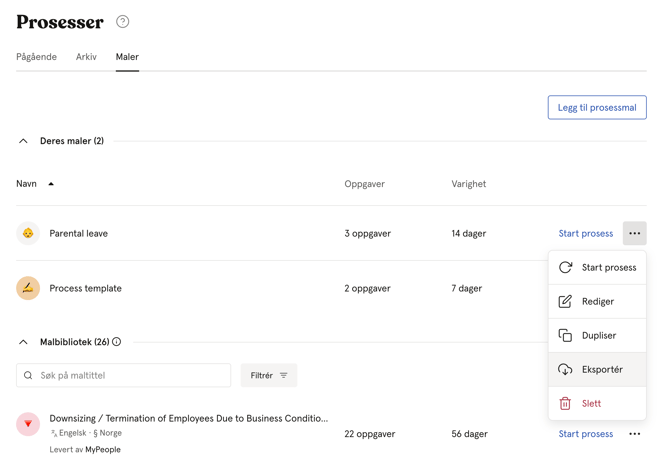
Task: Click the red triangle icon for Downsizing template
Action: click(x=28, y=424)
